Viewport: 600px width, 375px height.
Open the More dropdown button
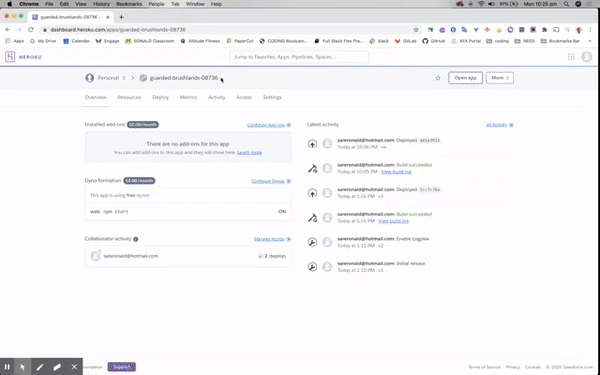(x=500, y=78)
